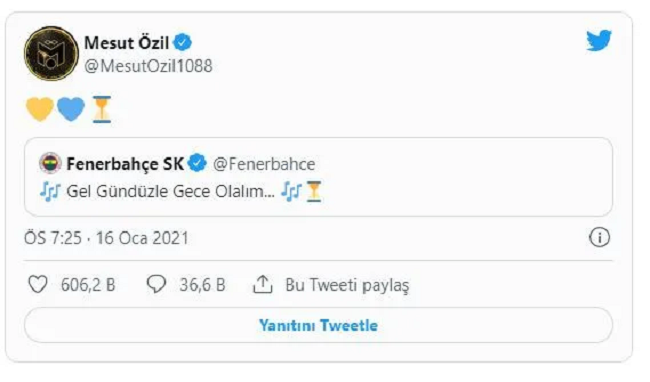Click the verified badge beside Mesut Özil
This screenshot has width=650, height=382.
coord(182,42)
